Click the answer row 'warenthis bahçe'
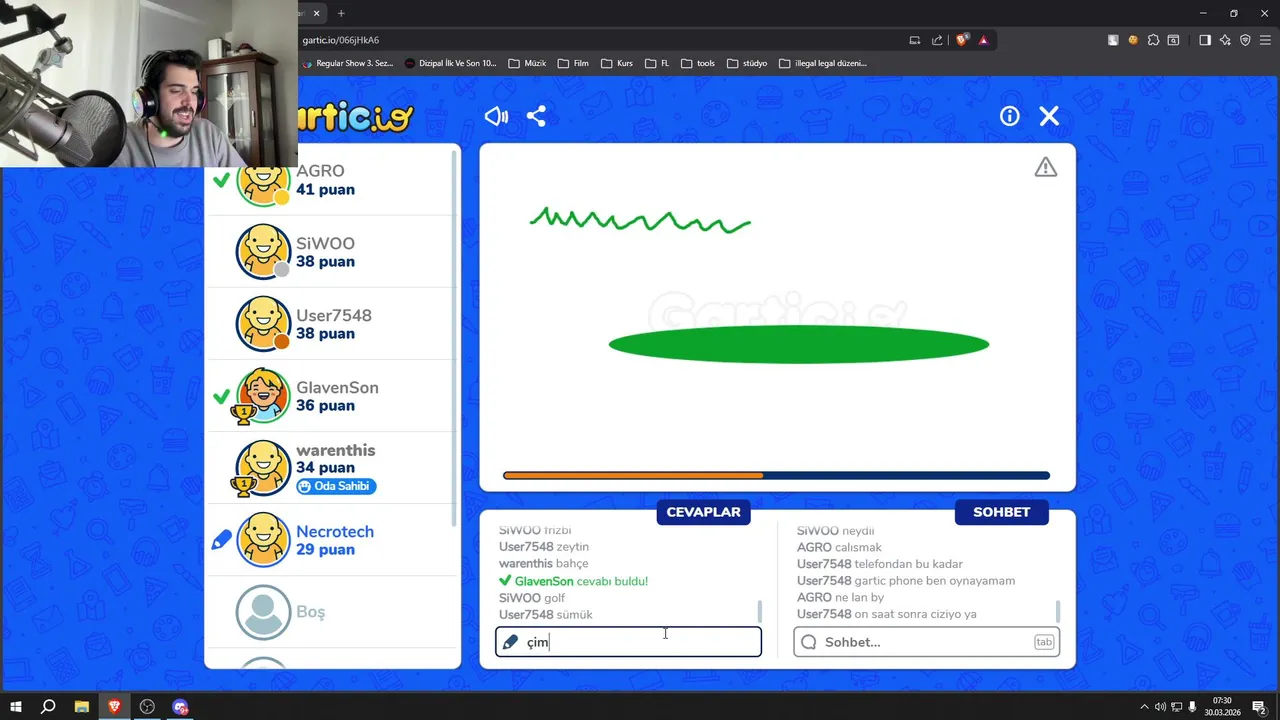The width and height of the screenshot is (1280, 720). 543,564
